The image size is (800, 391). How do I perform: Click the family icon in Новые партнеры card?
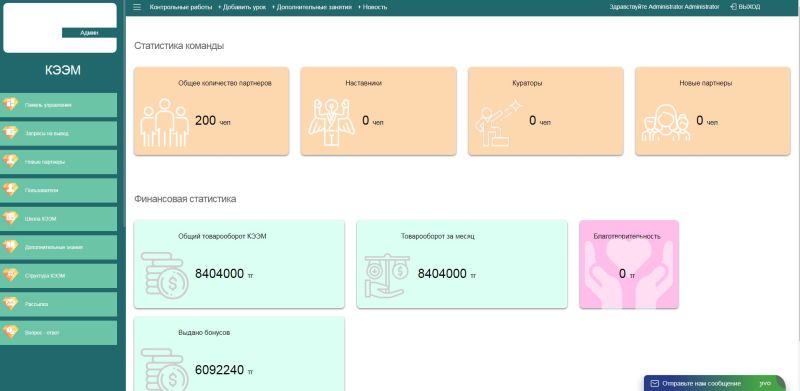(x=666, y=123)
